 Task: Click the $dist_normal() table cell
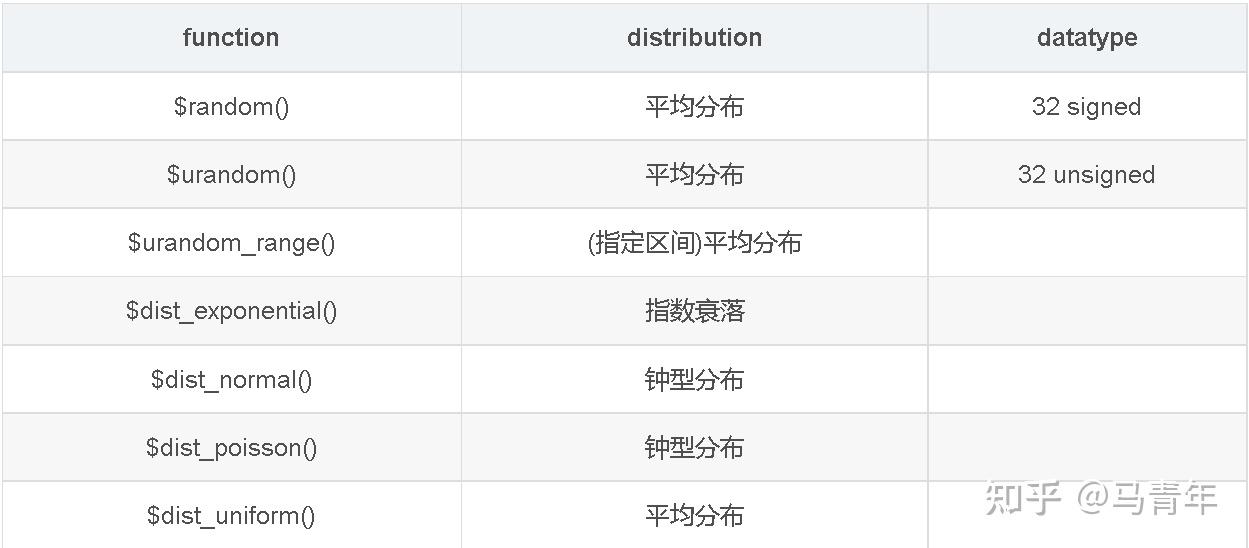[x=231, y=380]
